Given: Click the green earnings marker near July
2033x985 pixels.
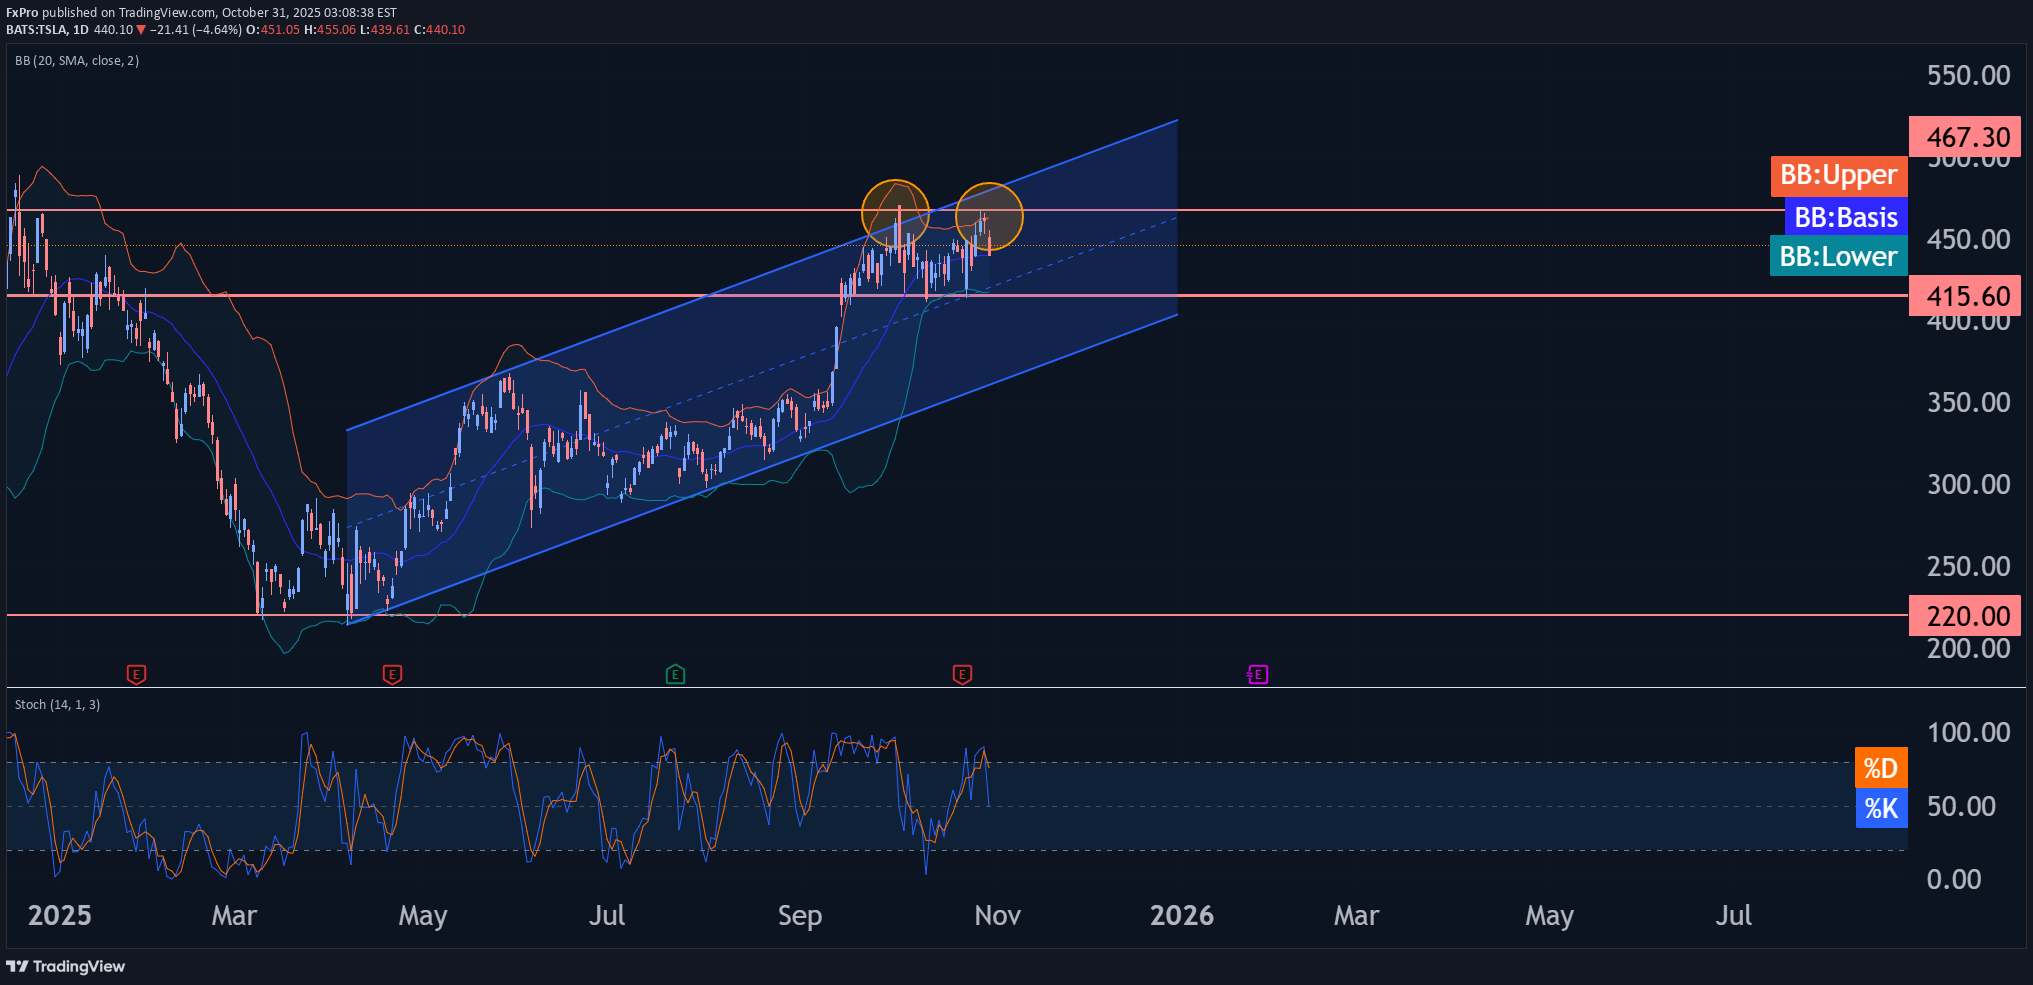Looking at the screenshot, I should (675, 675).
